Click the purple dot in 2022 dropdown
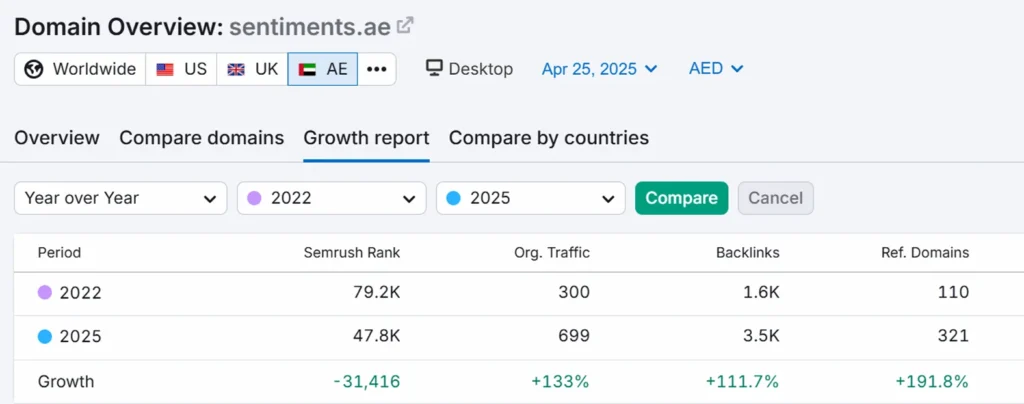 click(255, 198)
